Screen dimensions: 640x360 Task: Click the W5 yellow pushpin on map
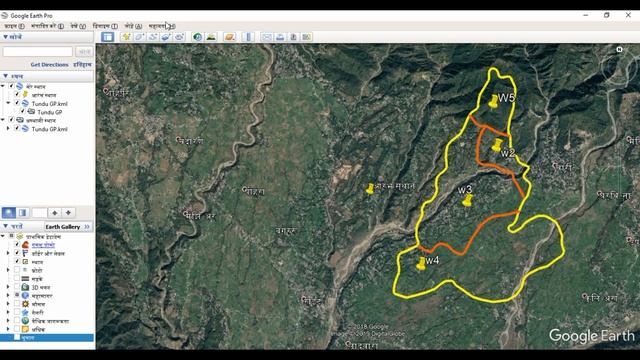tap(494, 101)
